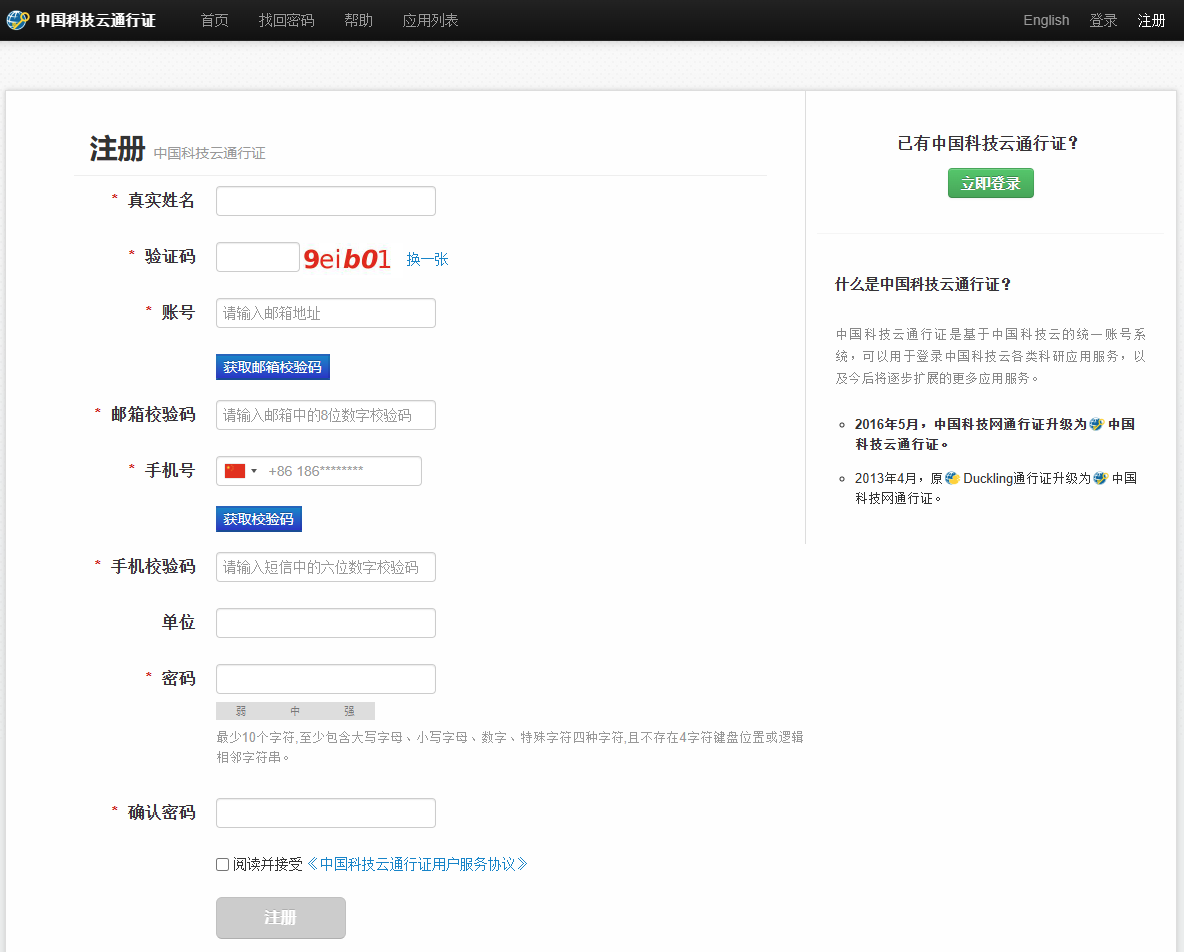Click the captcha image 9eib01

[x=346, y=259]
